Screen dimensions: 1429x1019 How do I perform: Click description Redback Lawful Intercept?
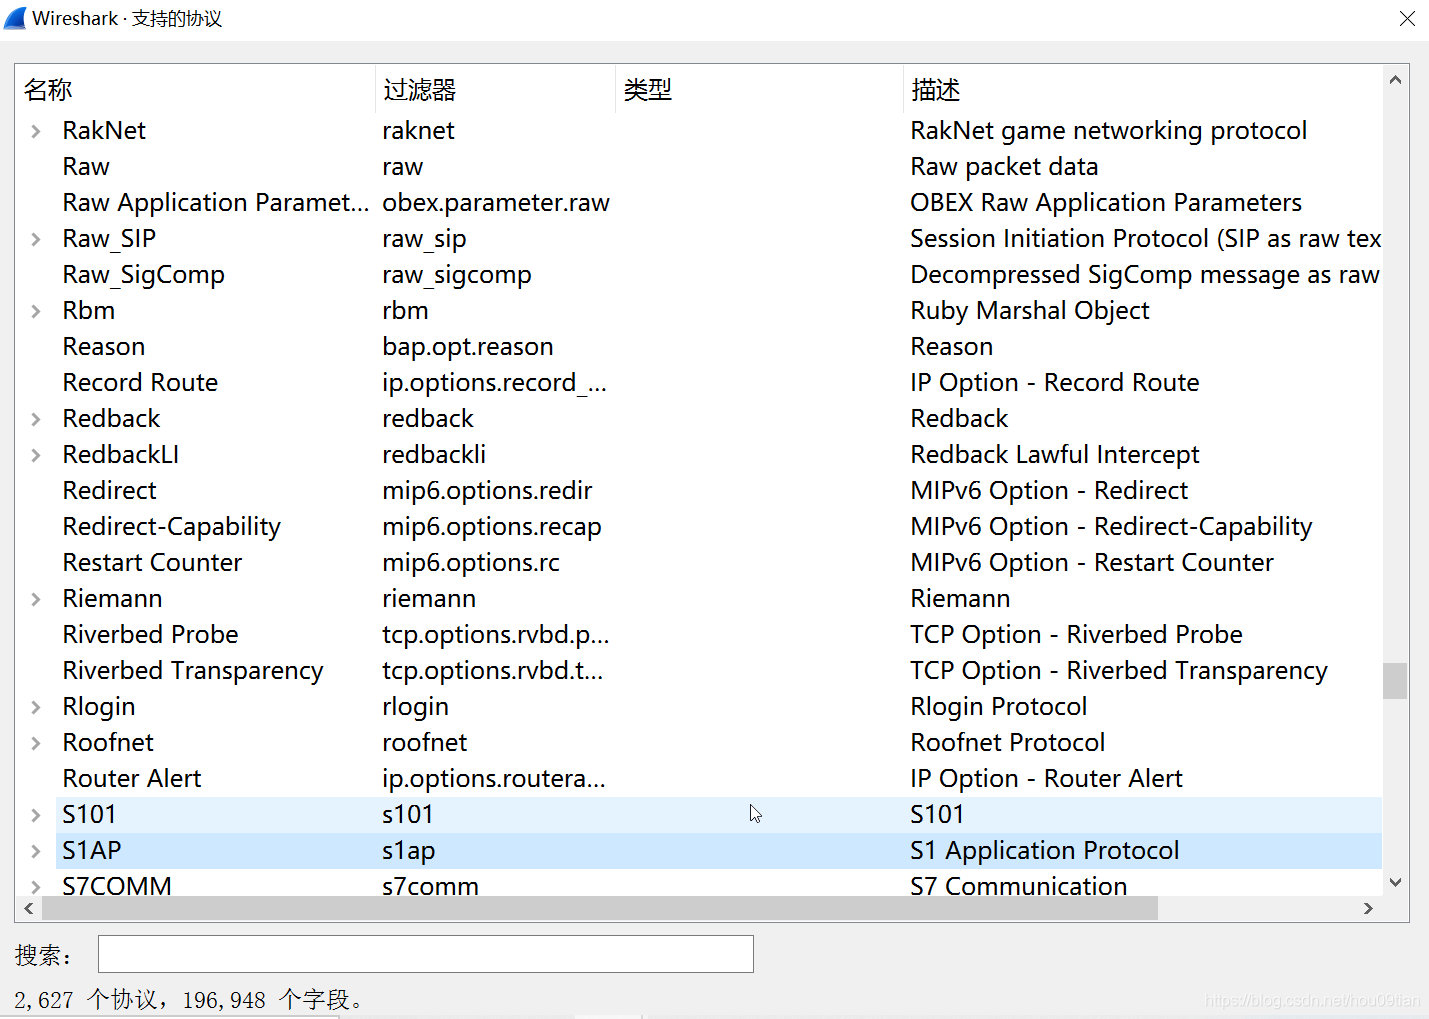tap(1055, 455)
